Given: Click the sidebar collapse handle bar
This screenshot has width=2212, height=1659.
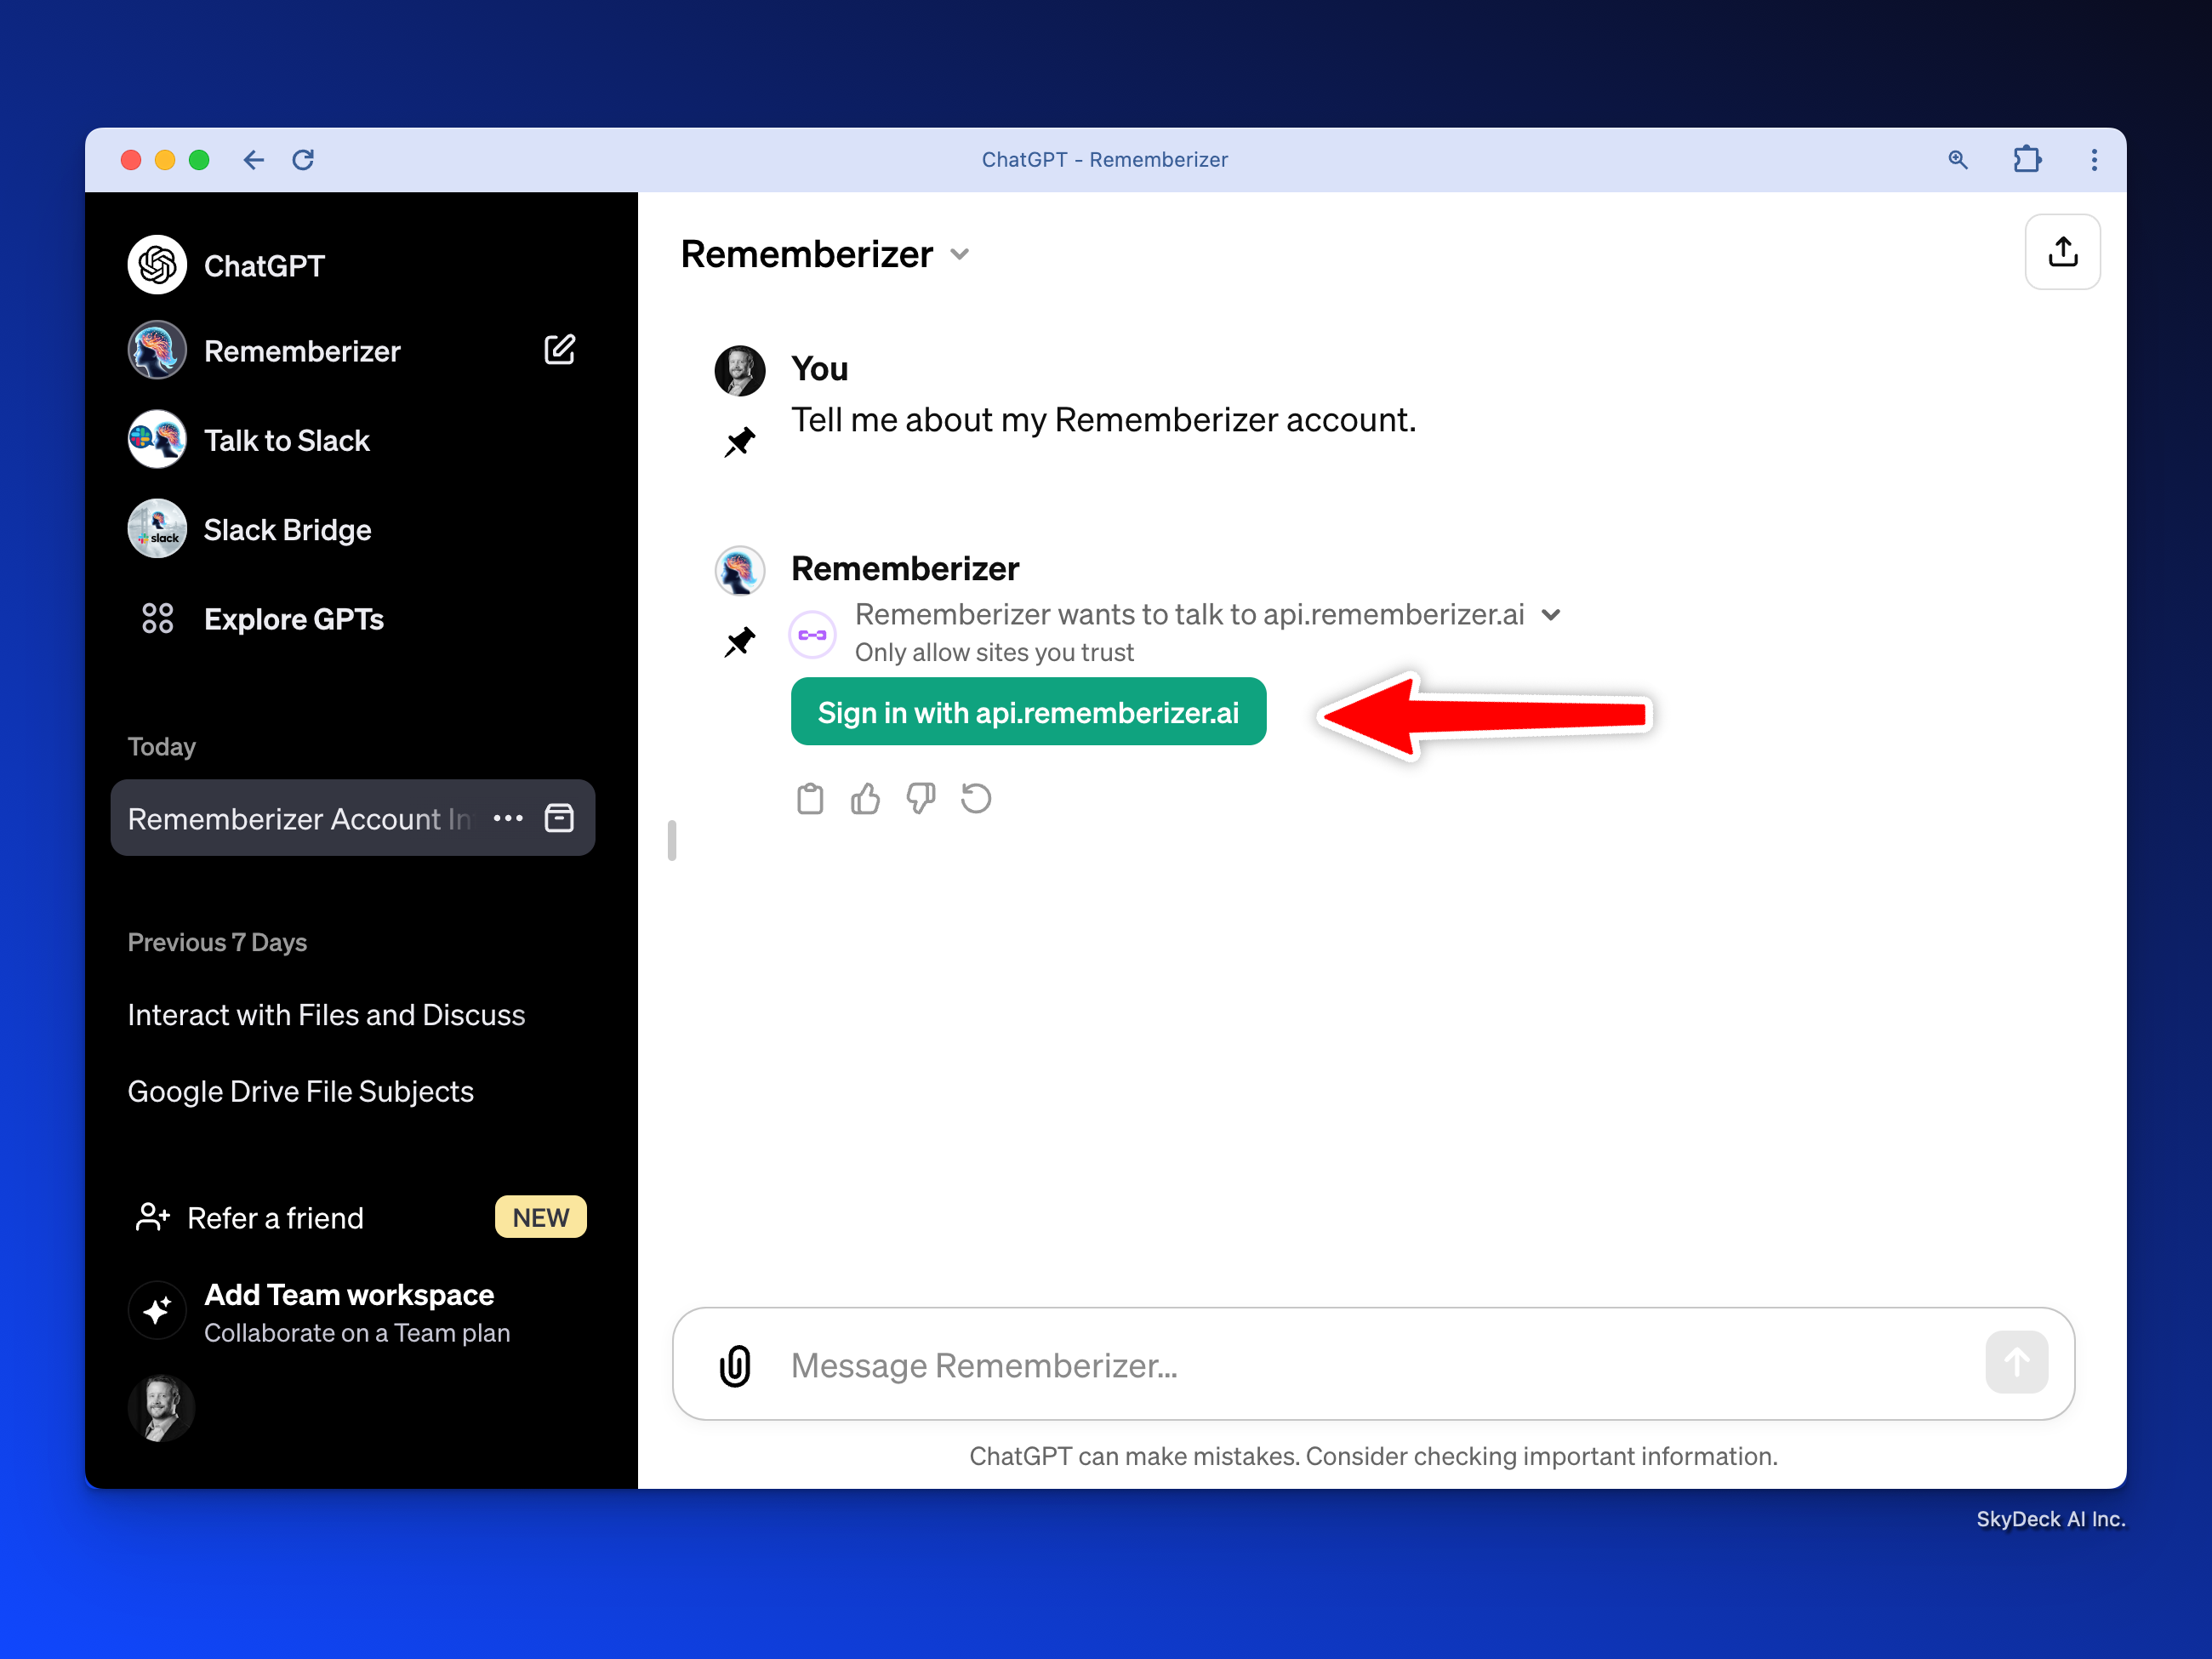Looking at the screenshot, I should coord(672,840).
